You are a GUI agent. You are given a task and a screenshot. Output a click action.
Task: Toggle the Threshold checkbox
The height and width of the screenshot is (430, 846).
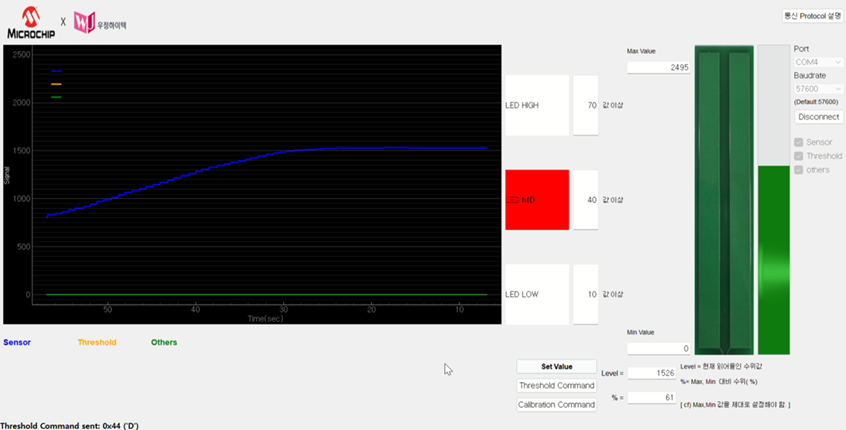[x=799, y=156]
